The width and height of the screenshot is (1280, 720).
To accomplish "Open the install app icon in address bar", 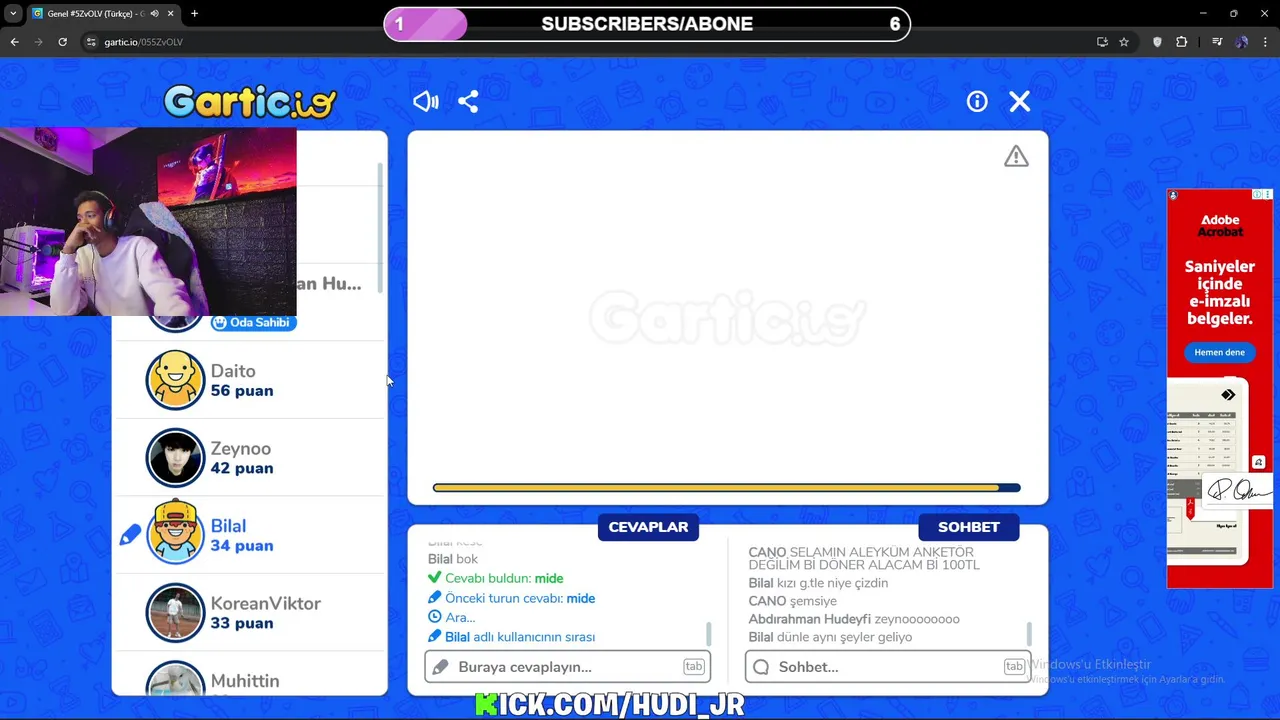I will click(x=1102, y=42).
